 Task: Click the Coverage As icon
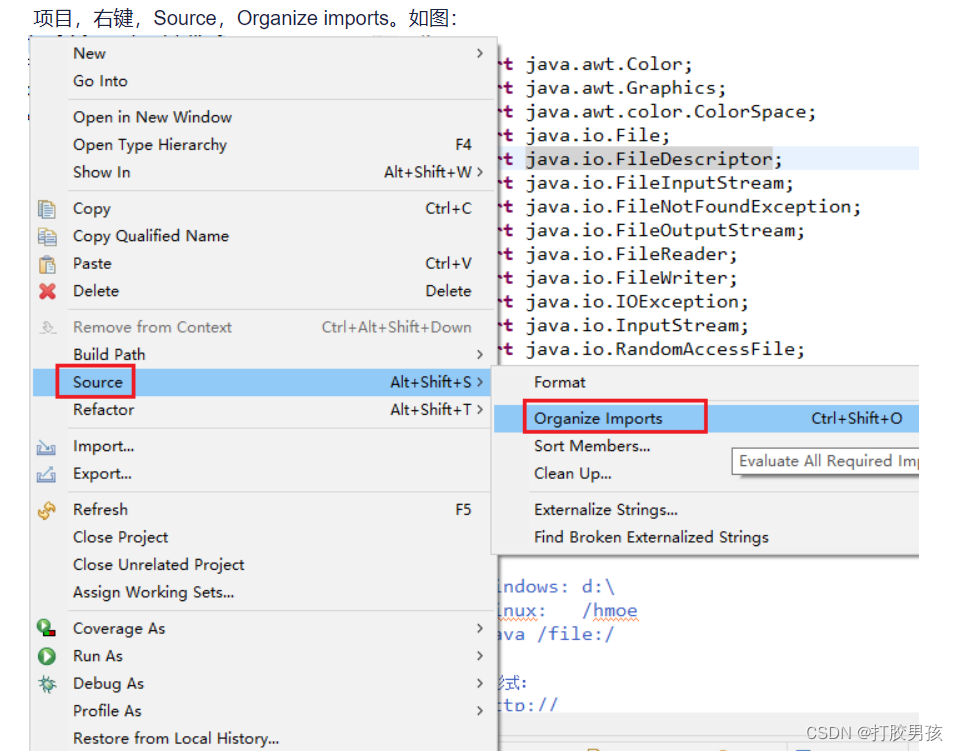click(46, 628)
